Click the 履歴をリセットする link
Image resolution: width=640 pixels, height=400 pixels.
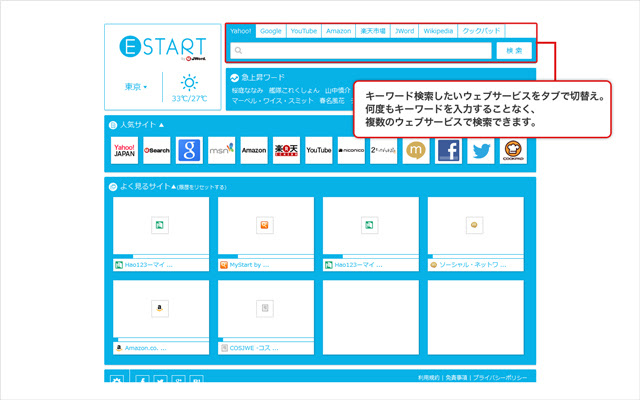(202, 187)
